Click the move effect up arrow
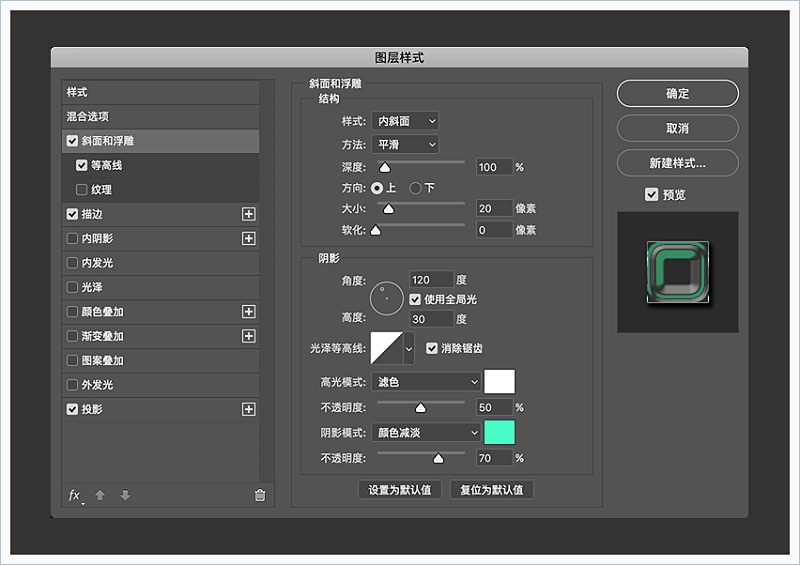 [x=100, y=495]
